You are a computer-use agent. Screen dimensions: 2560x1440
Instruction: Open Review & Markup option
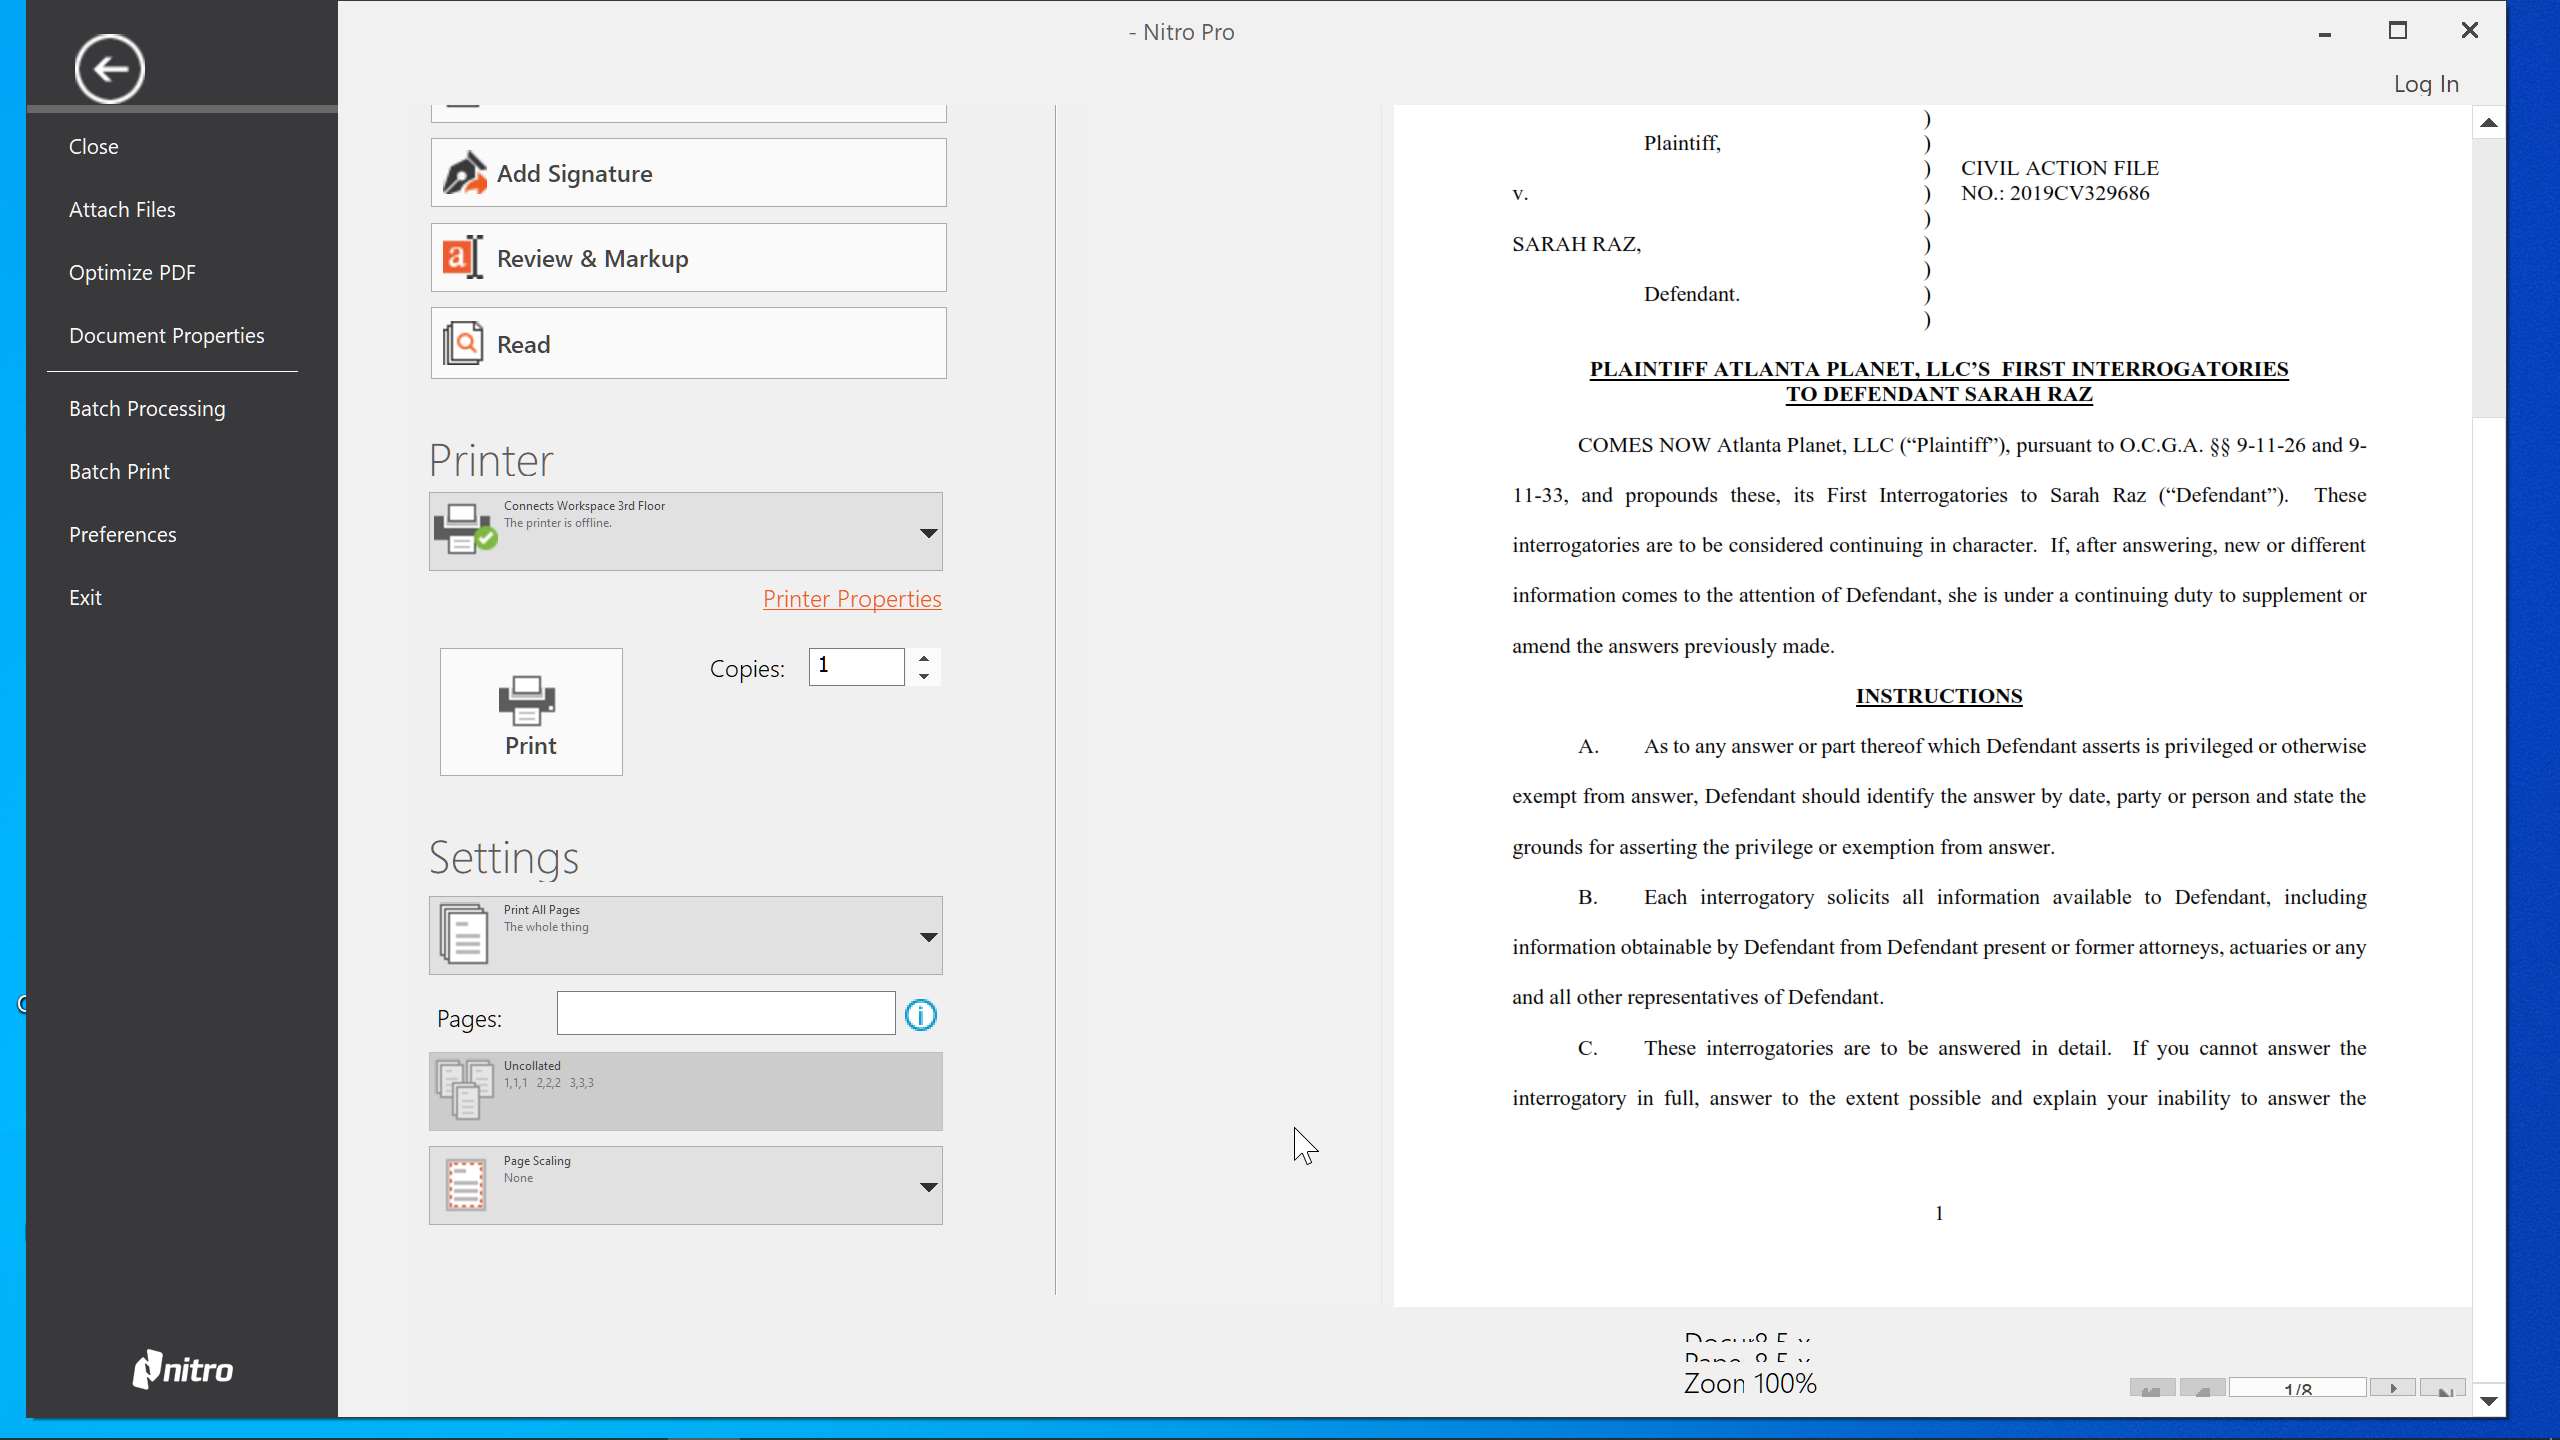coord(688,258)
